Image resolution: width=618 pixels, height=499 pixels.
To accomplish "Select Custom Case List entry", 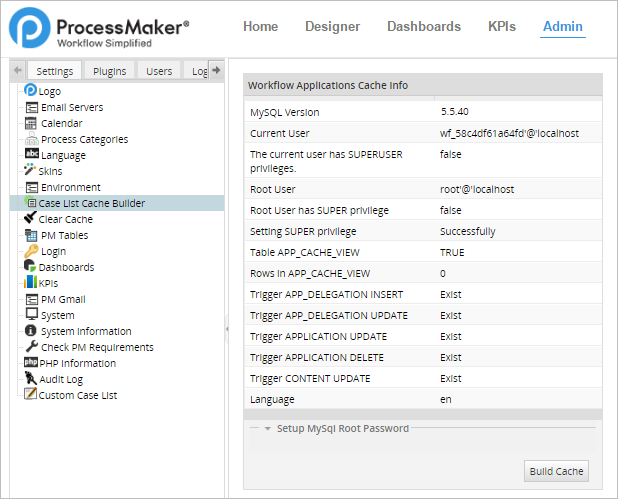I will (x=77, y=395).
